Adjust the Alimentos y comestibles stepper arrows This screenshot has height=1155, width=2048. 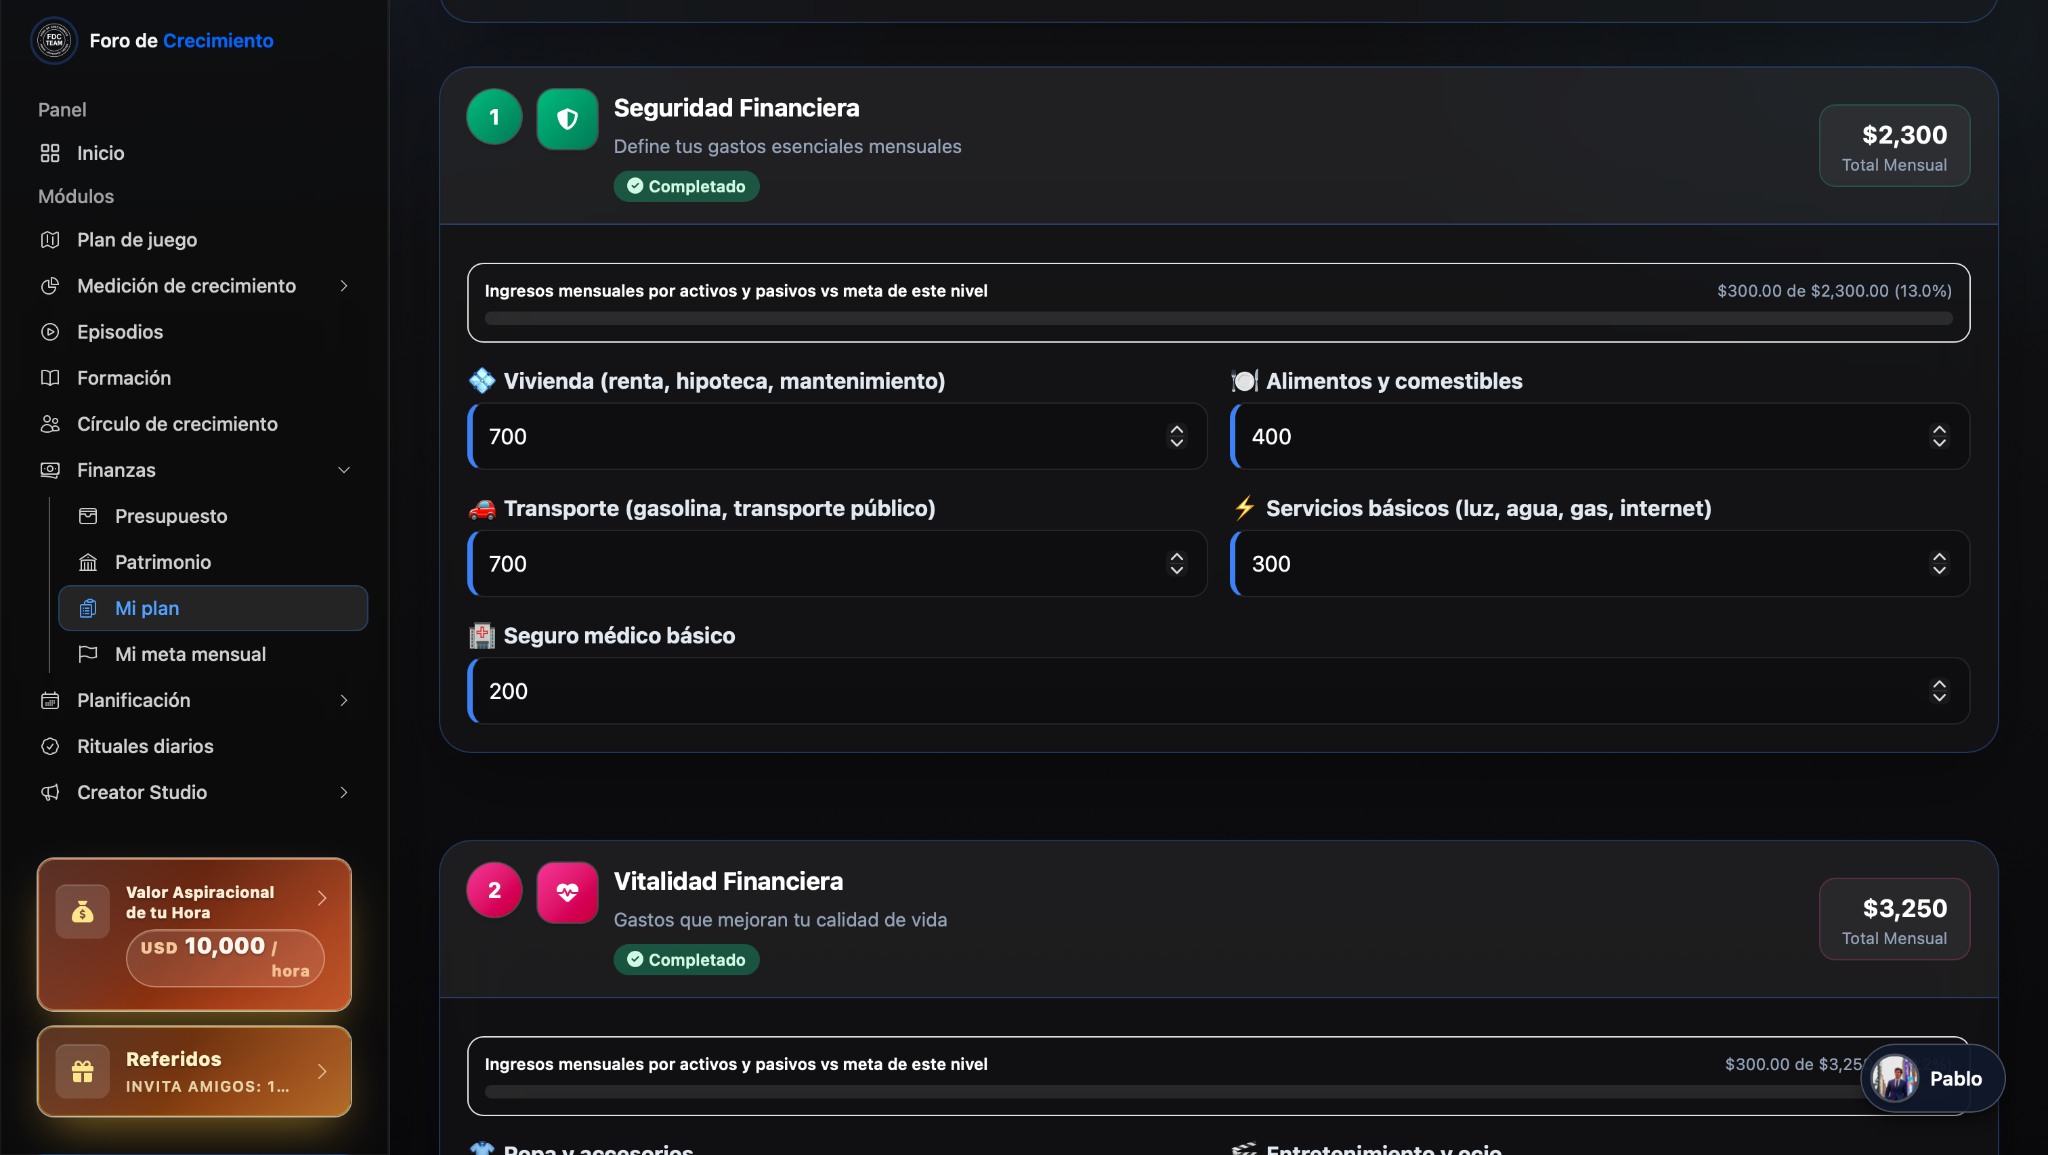1939,436
